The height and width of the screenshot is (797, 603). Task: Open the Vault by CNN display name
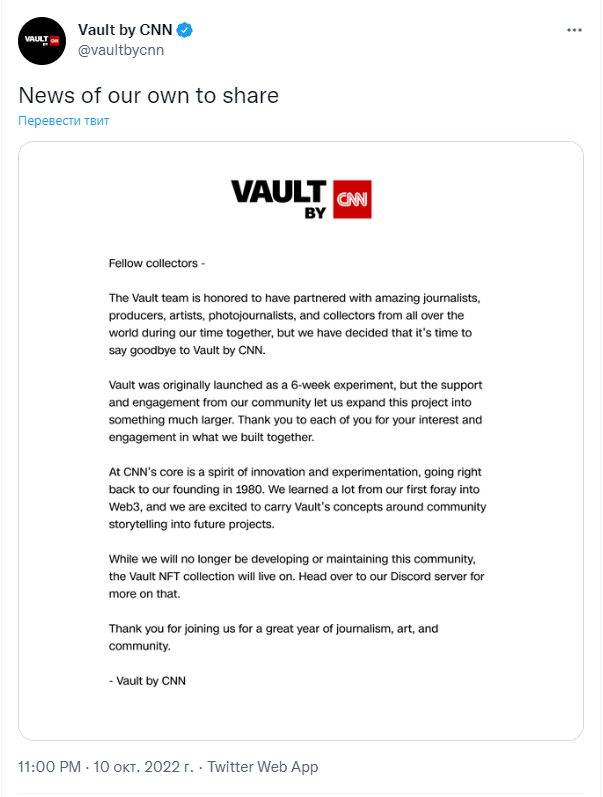coord(125,30)
